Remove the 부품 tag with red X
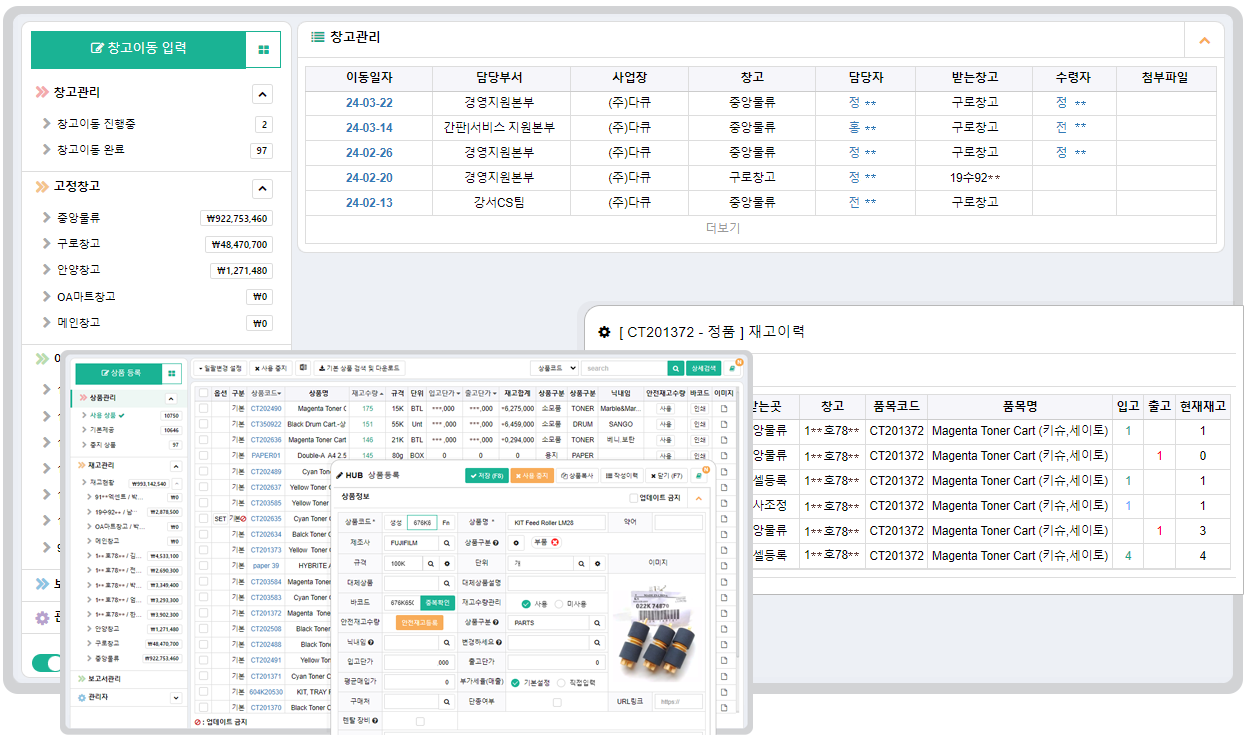The width and height of the screenshot is (1246, 735). pyautogui.click(x=555, y=542)
